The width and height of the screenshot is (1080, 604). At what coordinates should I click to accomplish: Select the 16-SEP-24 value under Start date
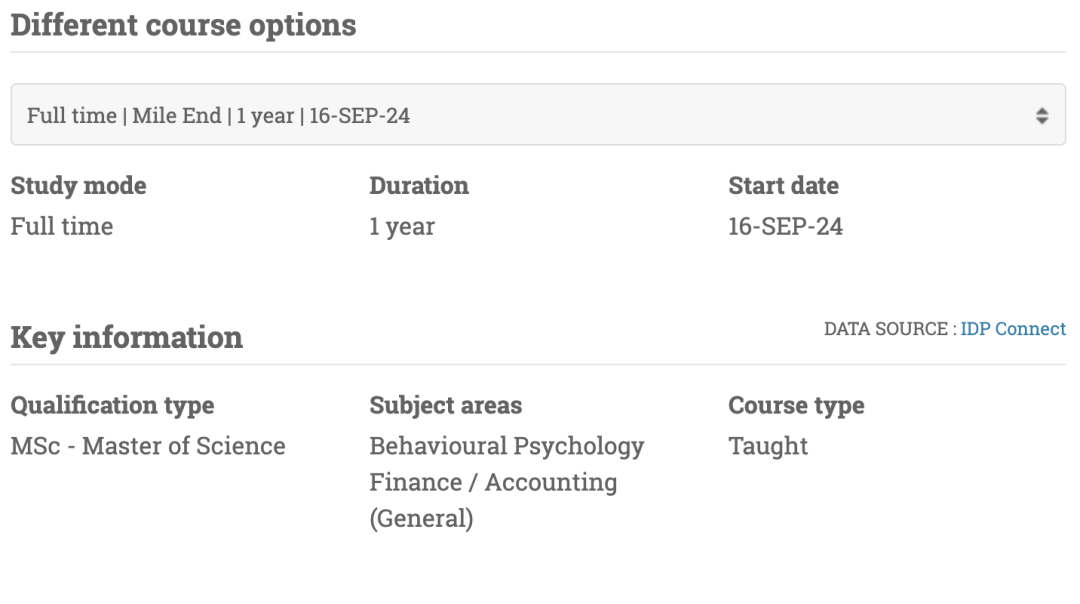click(x=785, y=227)
